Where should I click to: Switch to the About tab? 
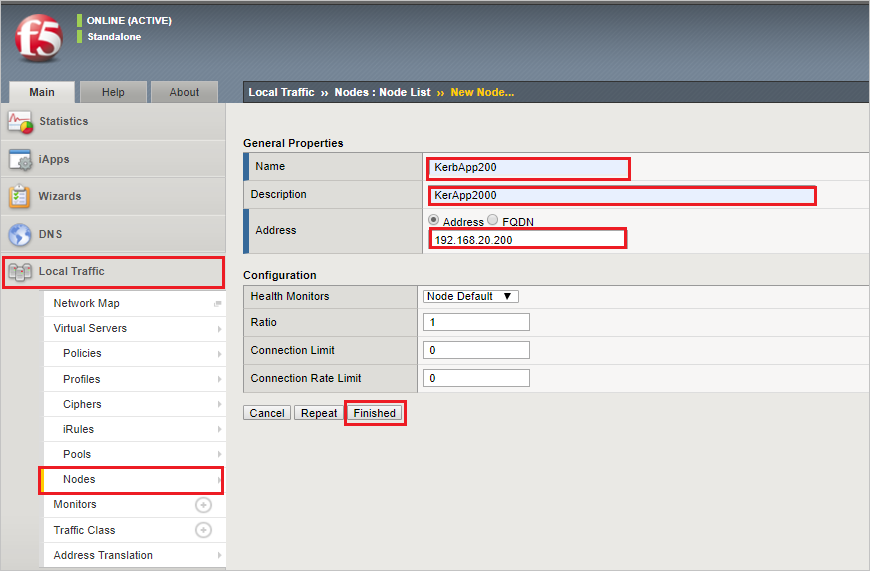[x=184, y=92]
